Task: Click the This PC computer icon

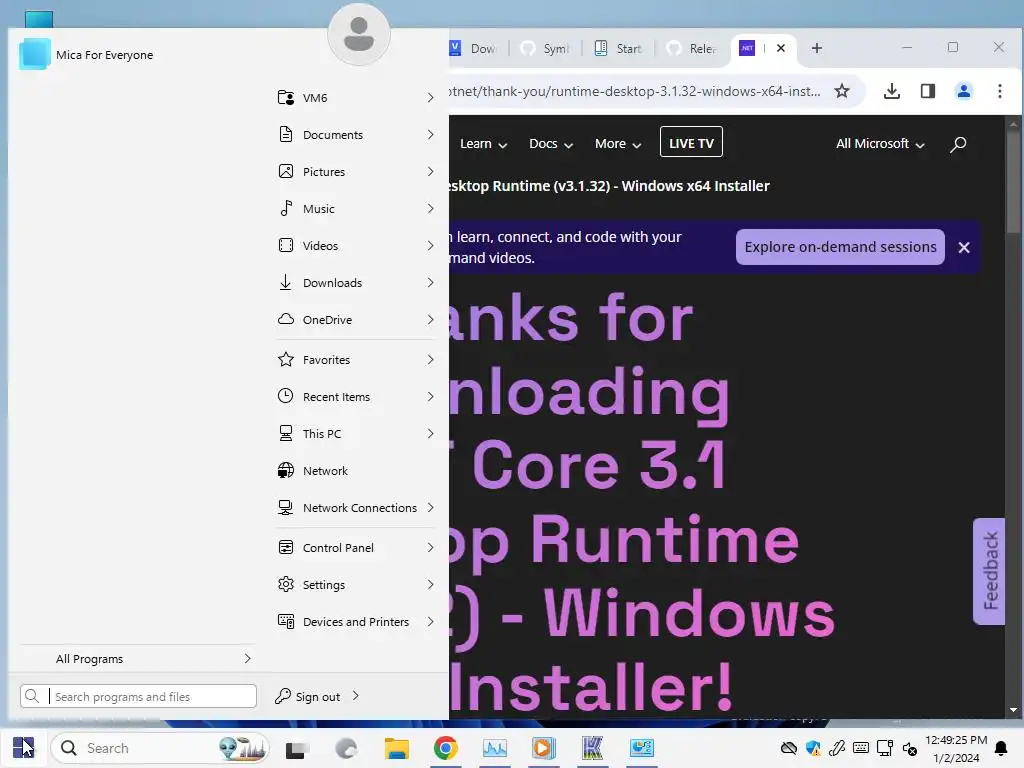Action: 286,434
